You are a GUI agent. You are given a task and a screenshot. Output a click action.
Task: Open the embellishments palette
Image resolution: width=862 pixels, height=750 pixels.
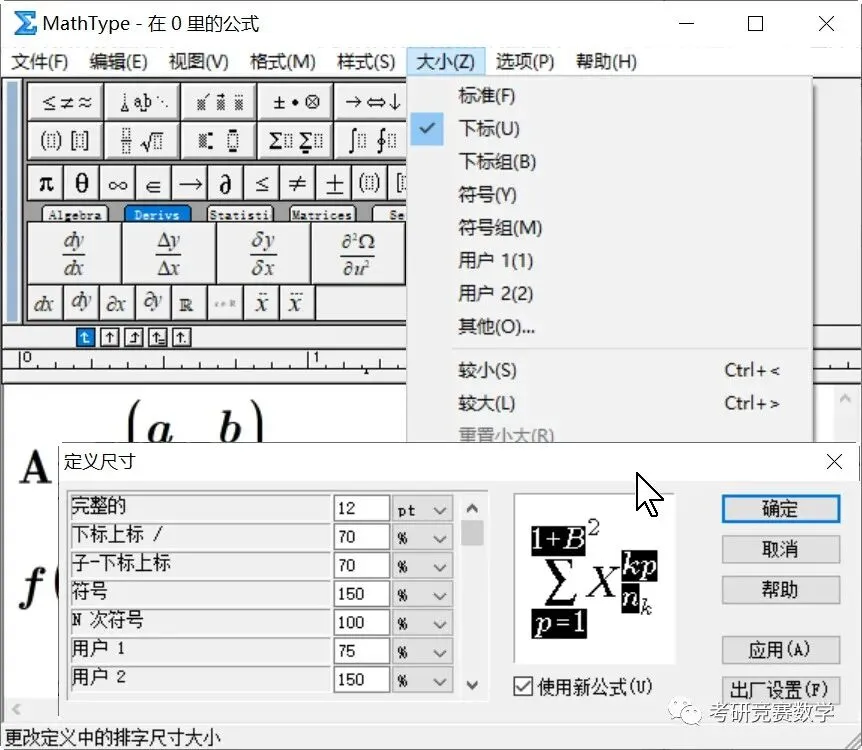(x=218, y=102)
